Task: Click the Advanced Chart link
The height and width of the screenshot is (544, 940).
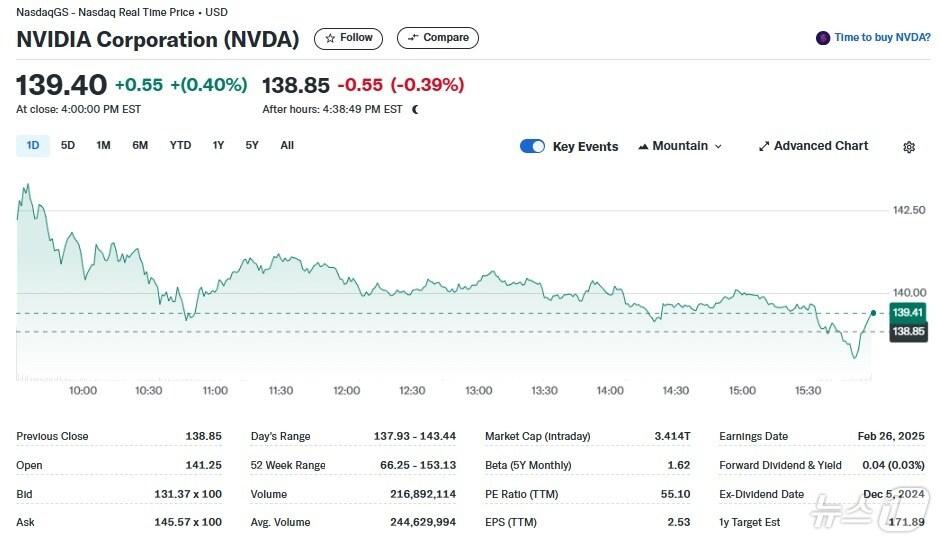Action: pos(820,146)
